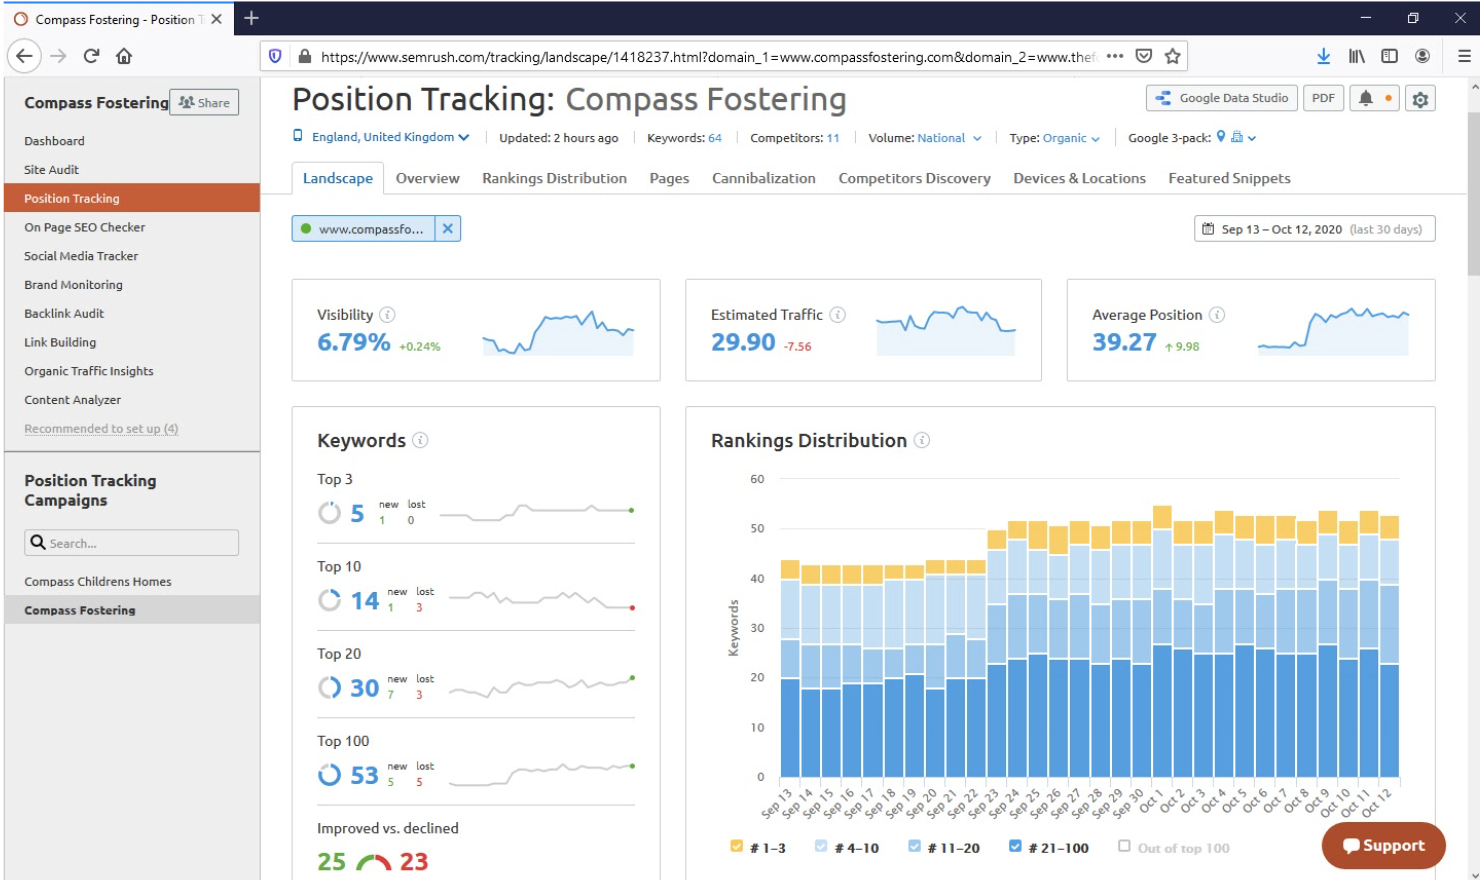Open the browser hamburger menu
Image resolution: width=1480 pixels, height=880 pixels.
pos(1464,56)
